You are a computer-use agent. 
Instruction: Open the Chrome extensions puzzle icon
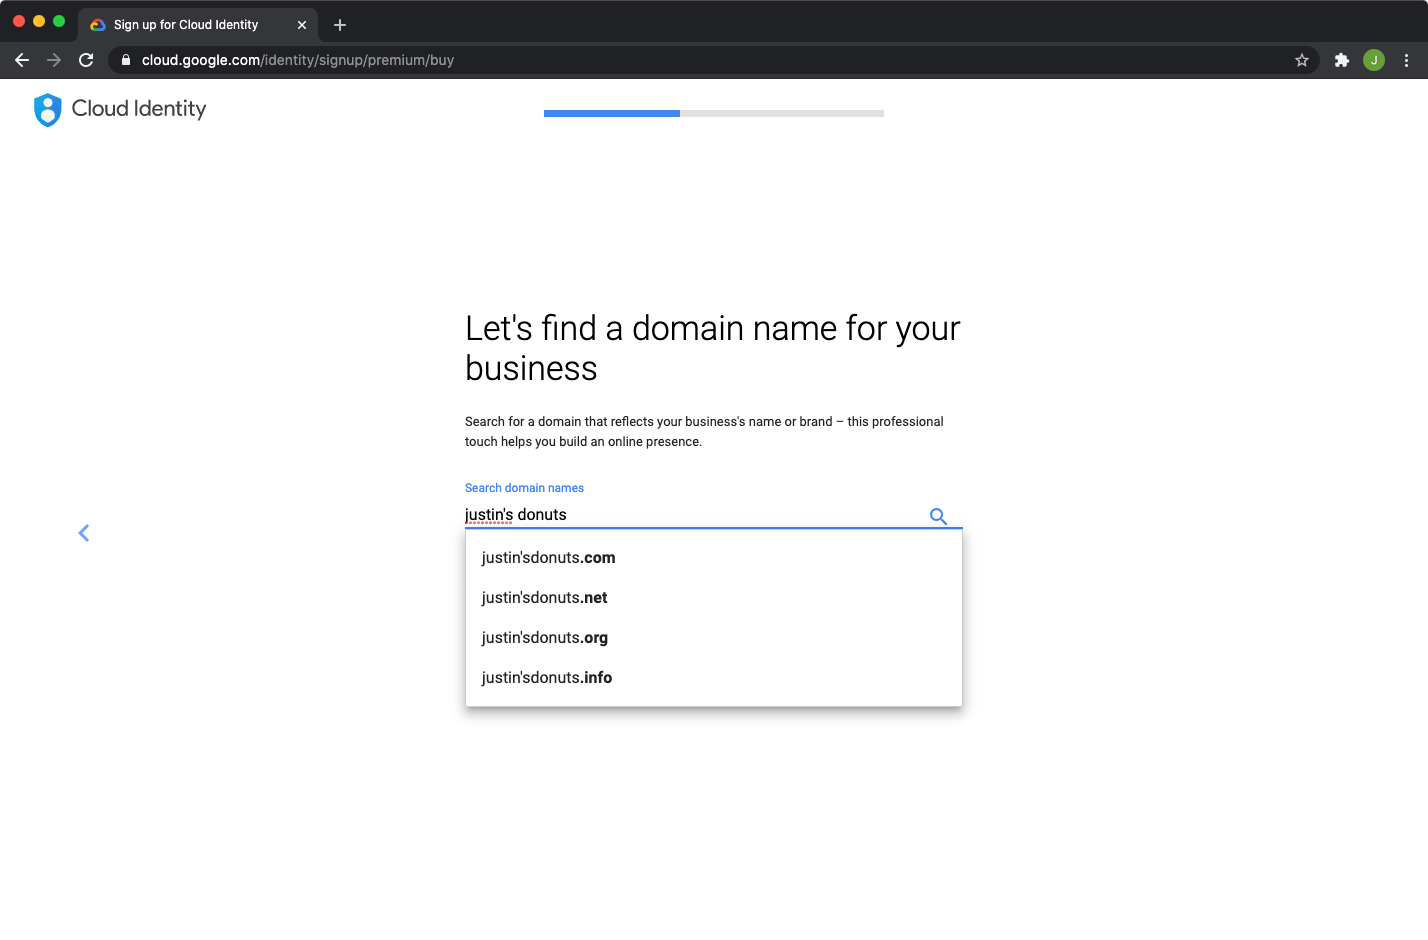point(1342,60)
